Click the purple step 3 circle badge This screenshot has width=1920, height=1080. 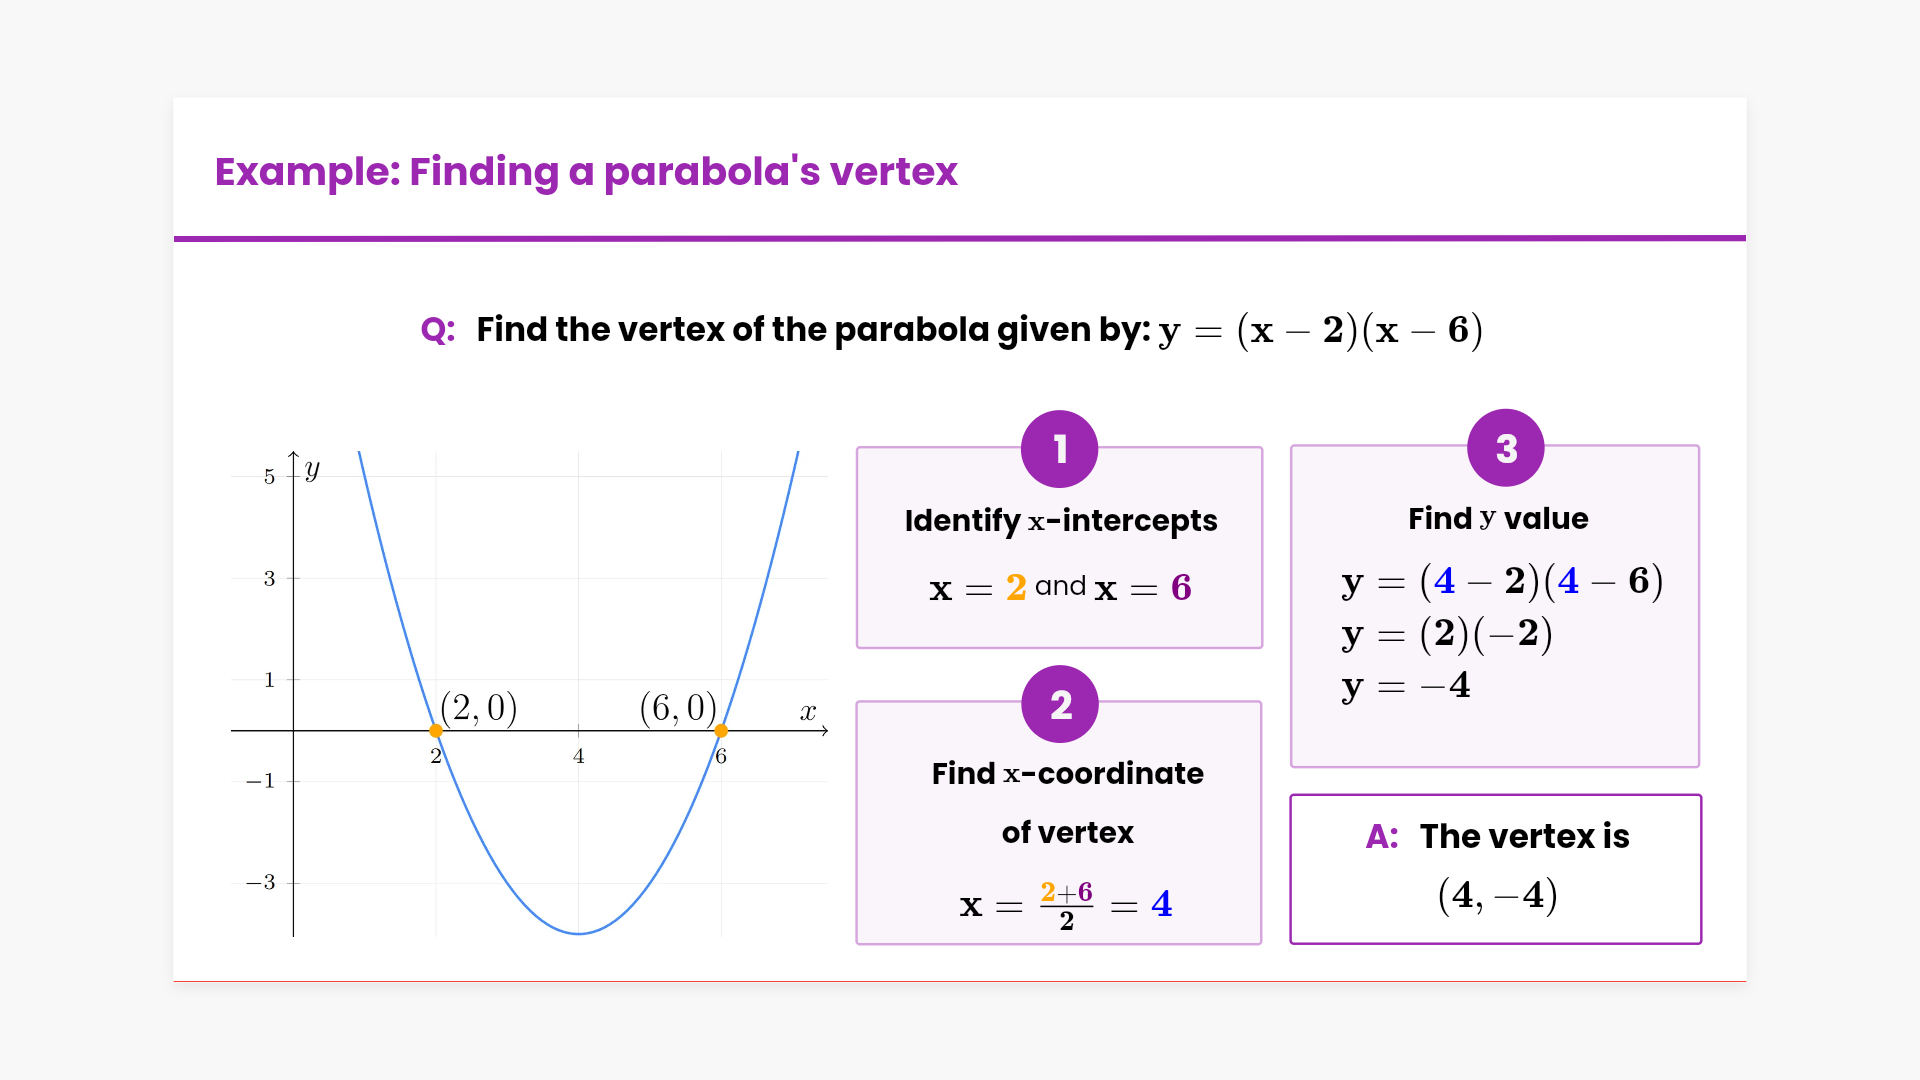click(x=1505, y=448)
